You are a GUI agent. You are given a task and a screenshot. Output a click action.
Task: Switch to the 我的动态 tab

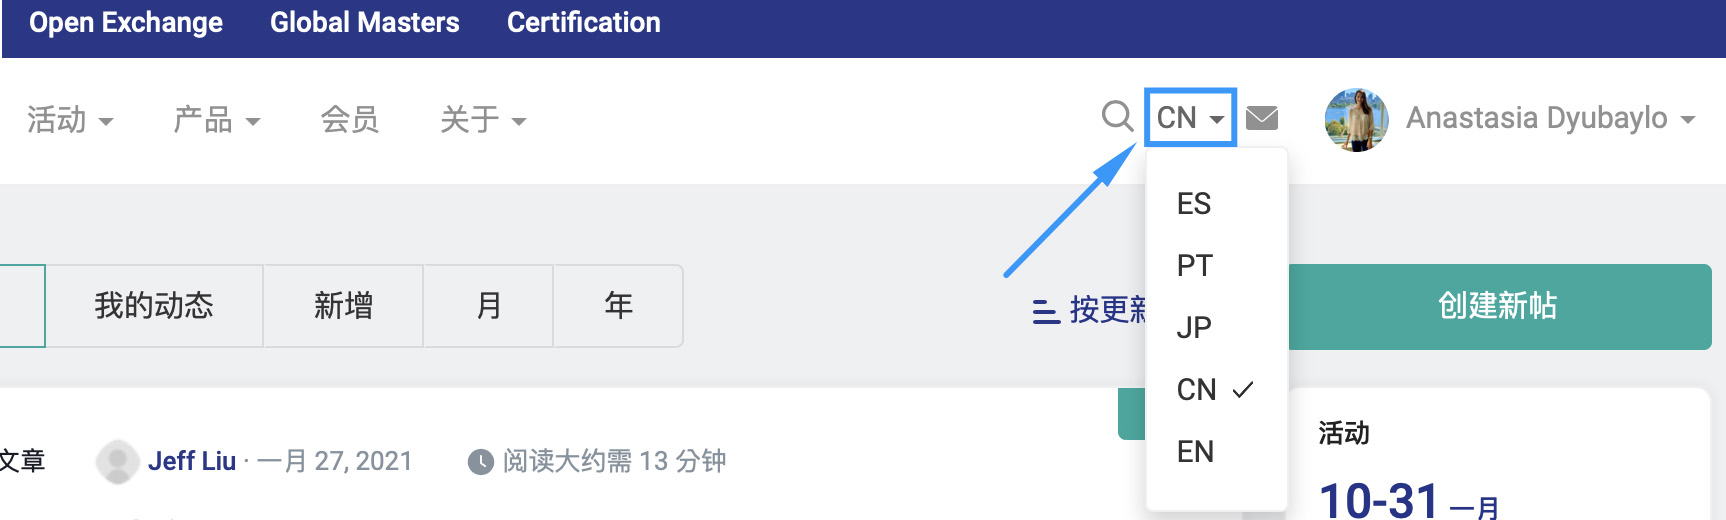[x=154, y=306]
